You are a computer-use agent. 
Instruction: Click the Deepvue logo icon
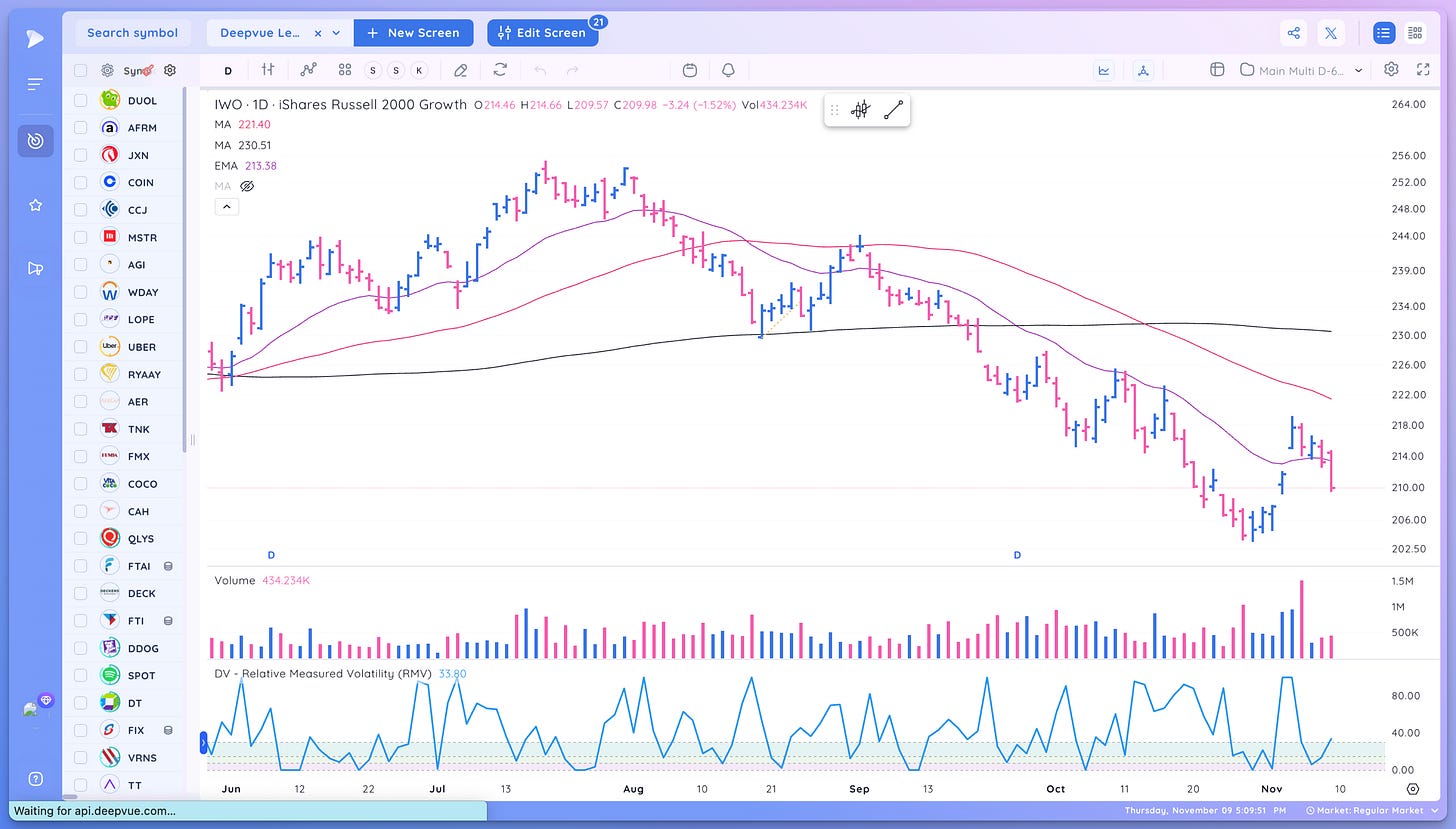point(35,38)
